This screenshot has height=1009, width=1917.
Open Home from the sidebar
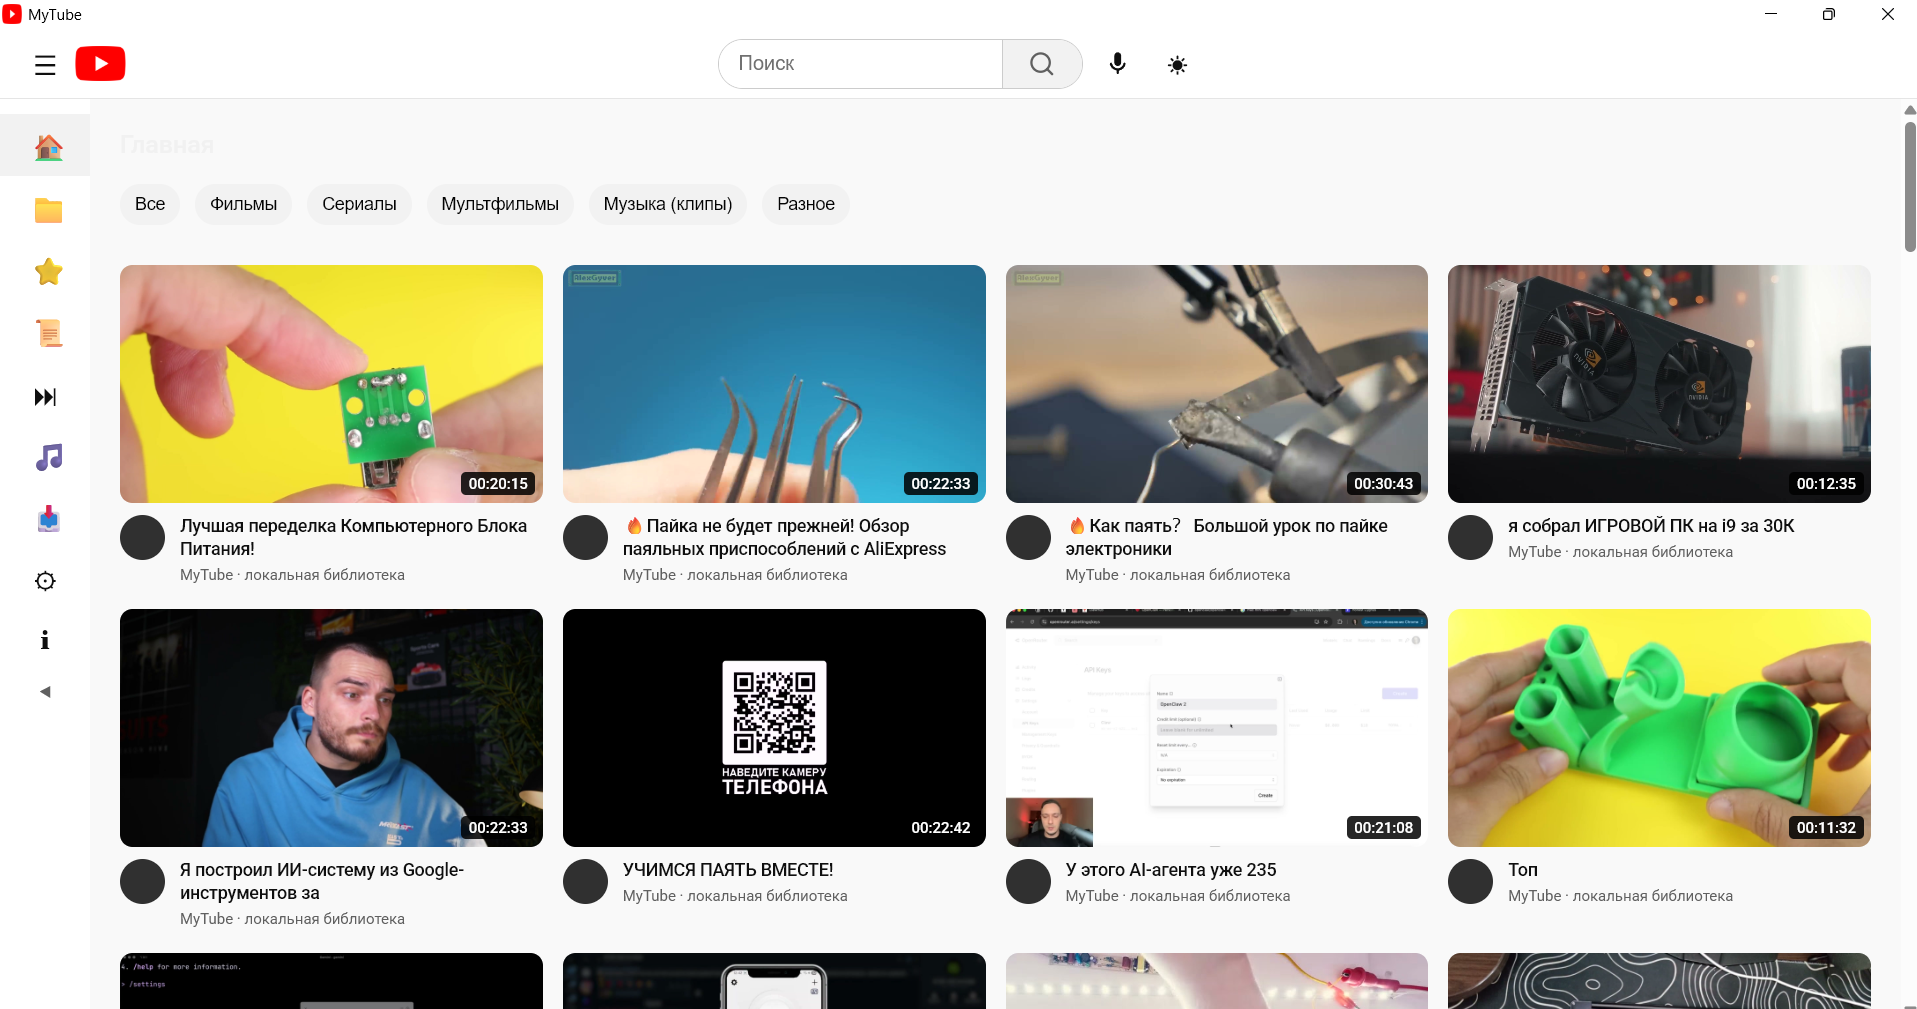tap(48, 148)
